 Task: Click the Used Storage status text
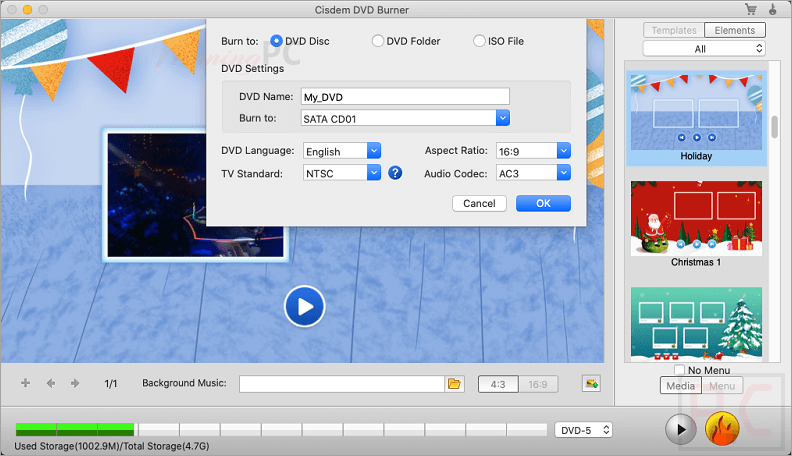click(x=112, y=446)
